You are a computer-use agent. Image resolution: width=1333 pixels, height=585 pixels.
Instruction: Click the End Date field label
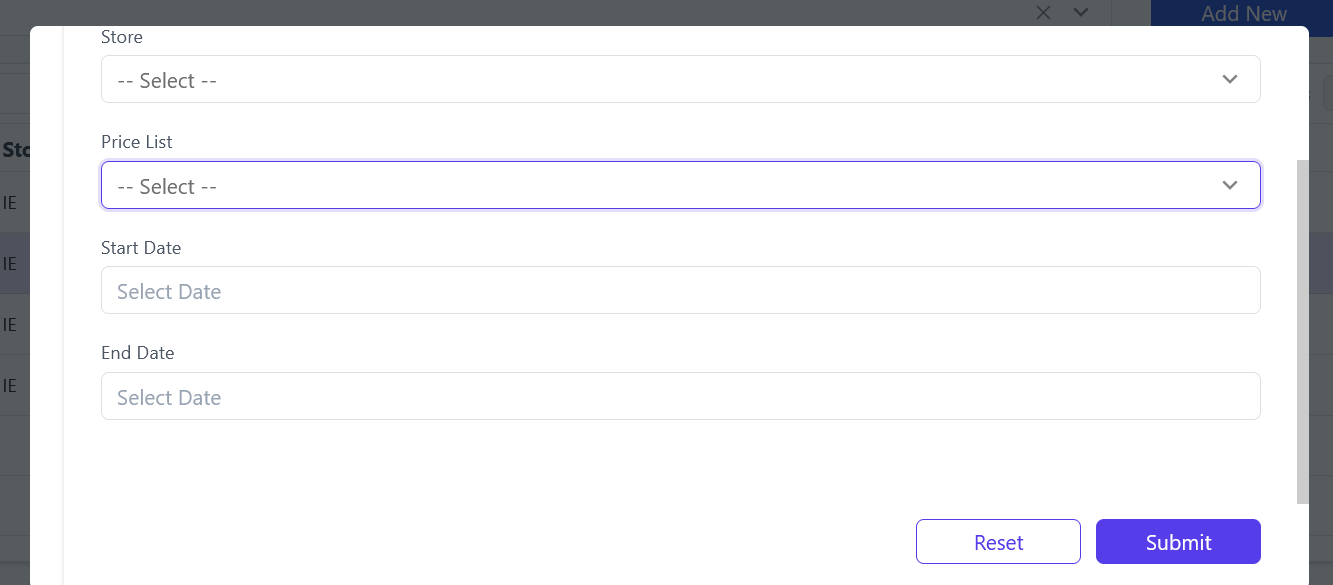[138, 353]
